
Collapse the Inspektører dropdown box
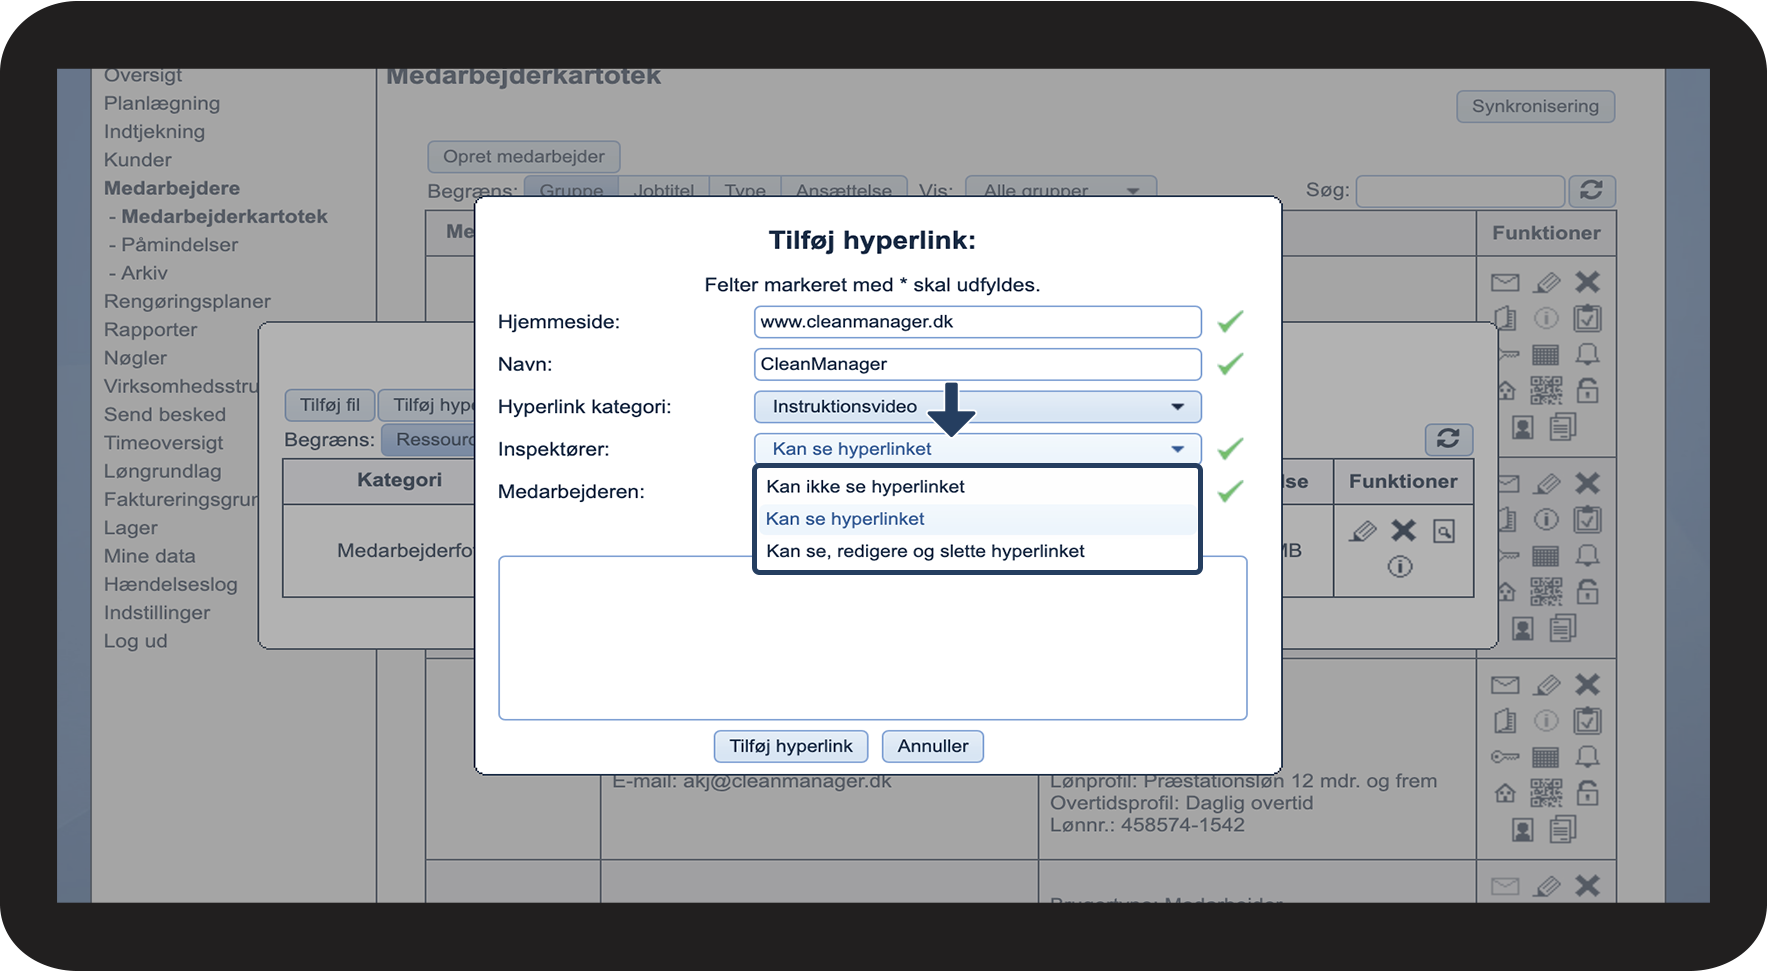point(977,449)
